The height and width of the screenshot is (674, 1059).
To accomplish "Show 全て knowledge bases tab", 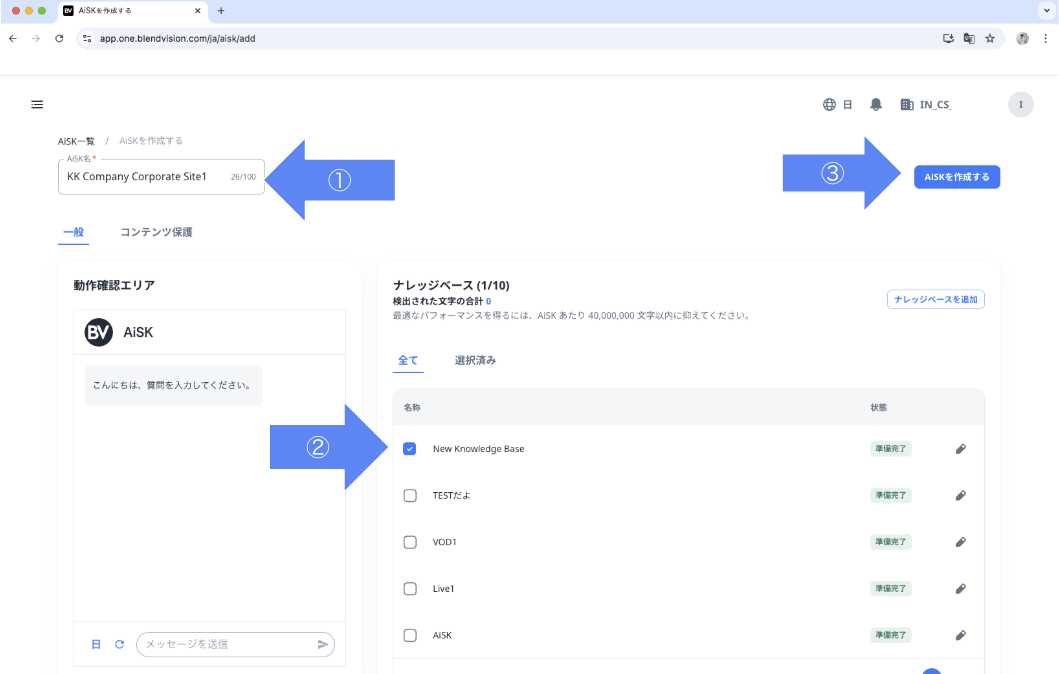I will [x=408, y=360].
